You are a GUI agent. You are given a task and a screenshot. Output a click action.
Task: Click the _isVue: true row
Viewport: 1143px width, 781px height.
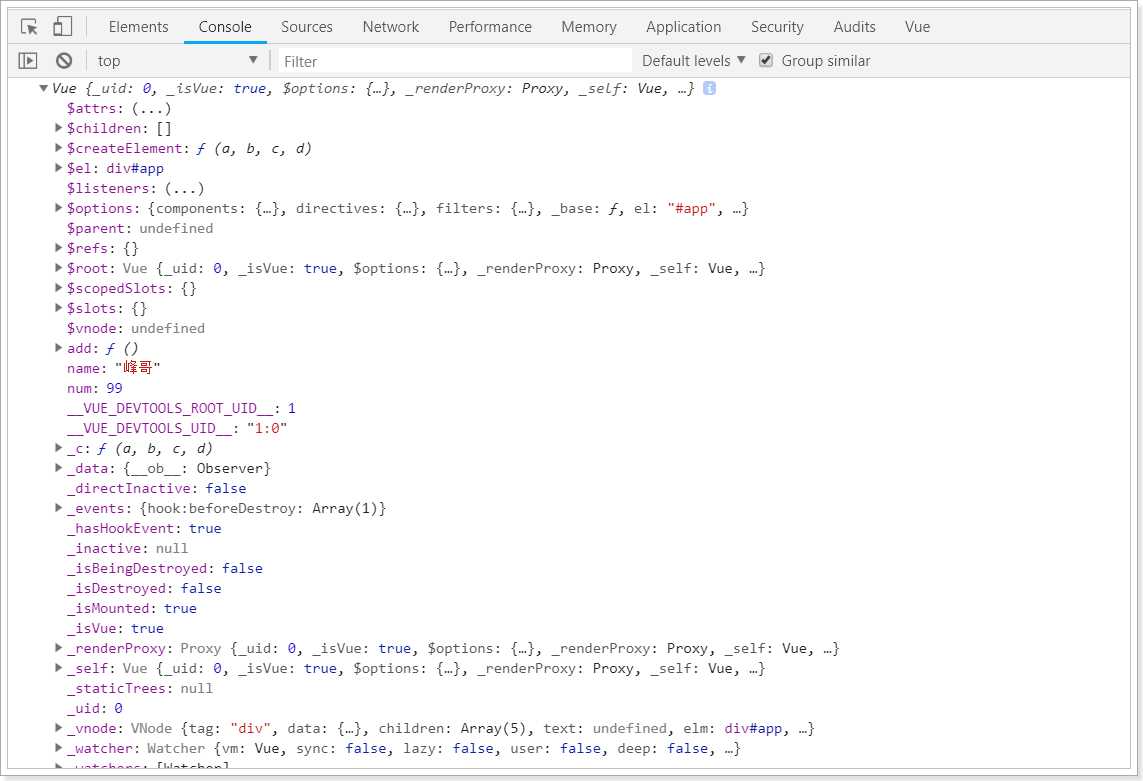coord(115,629)
